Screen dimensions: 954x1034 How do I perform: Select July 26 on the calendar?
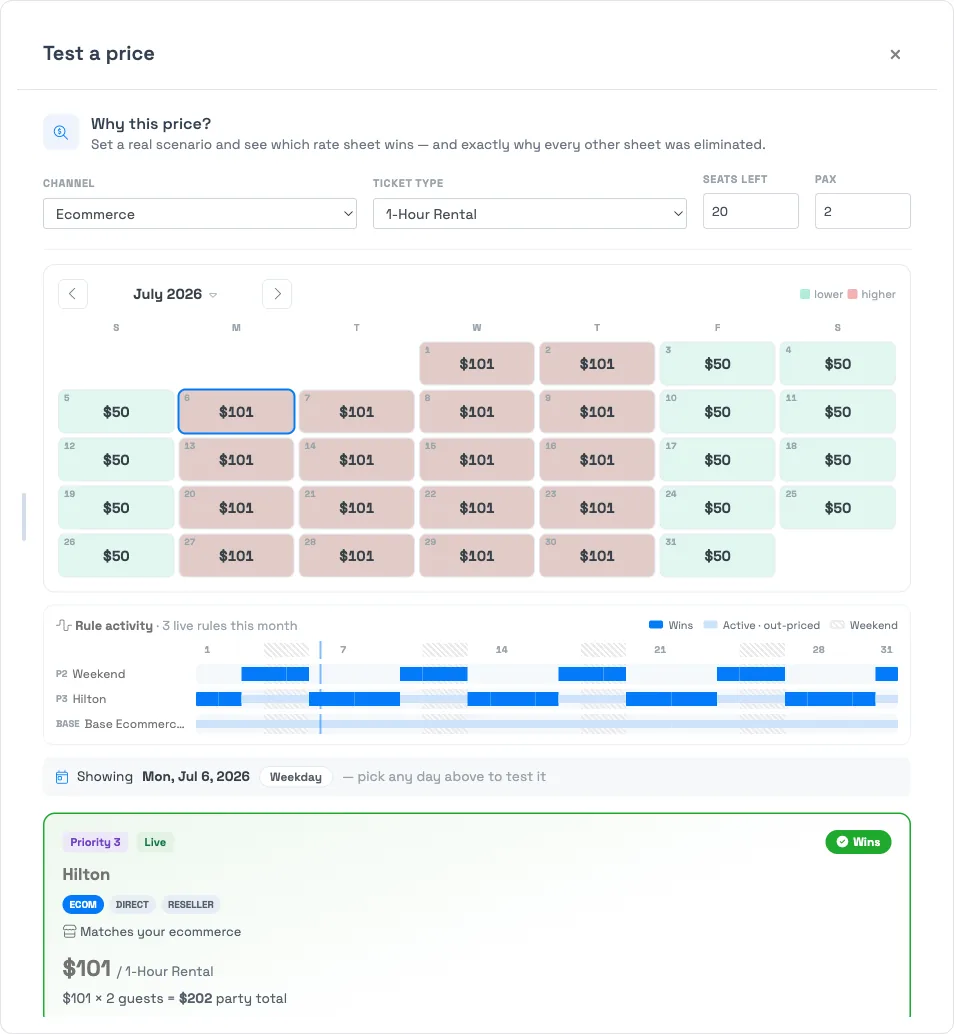pyautogui.click(x=116, y=556)
